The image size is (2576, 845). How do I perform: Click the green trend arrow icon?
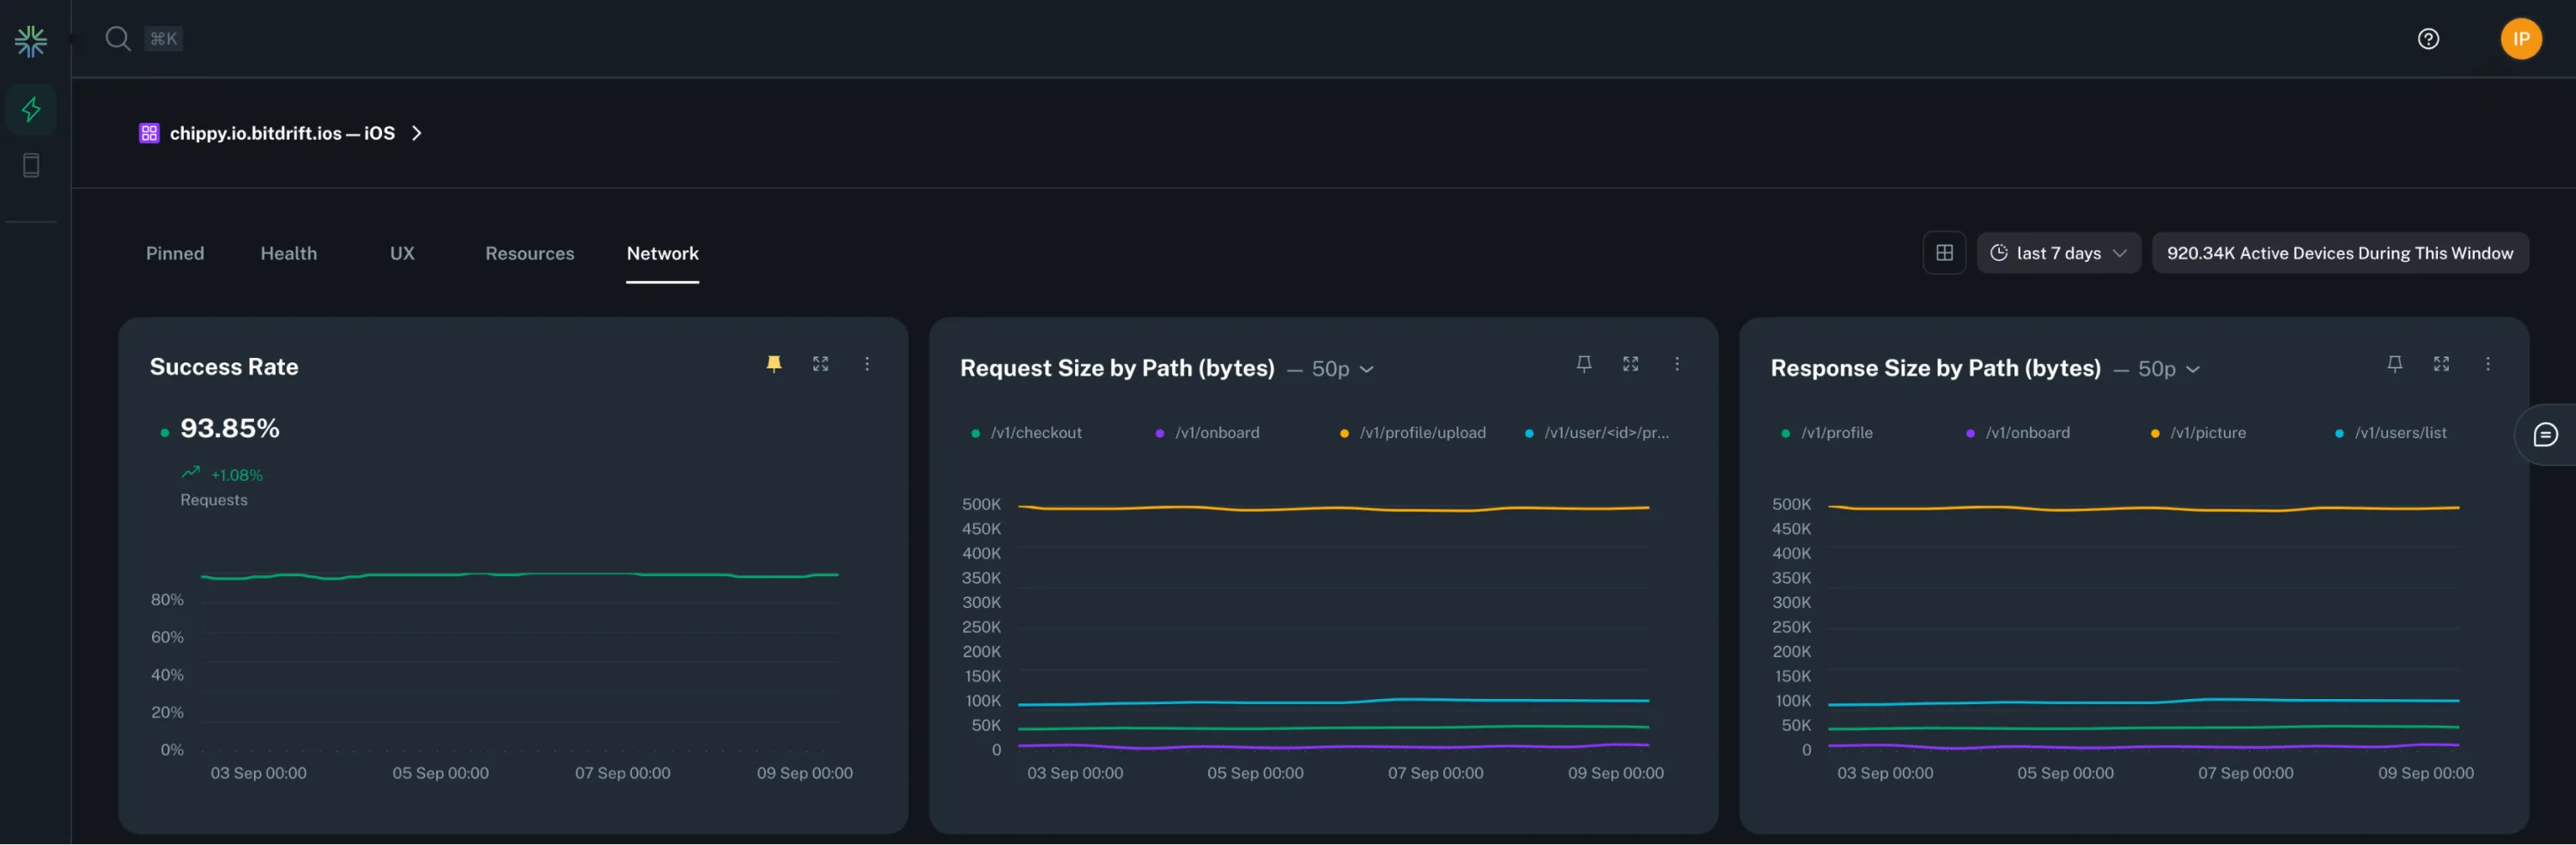pyautogui.click(x=191, y=472)
